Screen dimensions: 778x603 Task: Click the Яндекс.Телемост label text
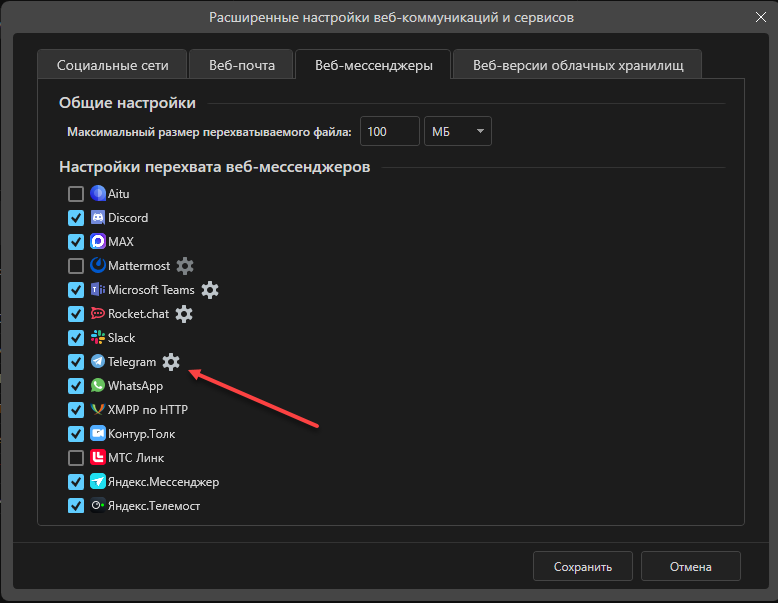point(154,506)
